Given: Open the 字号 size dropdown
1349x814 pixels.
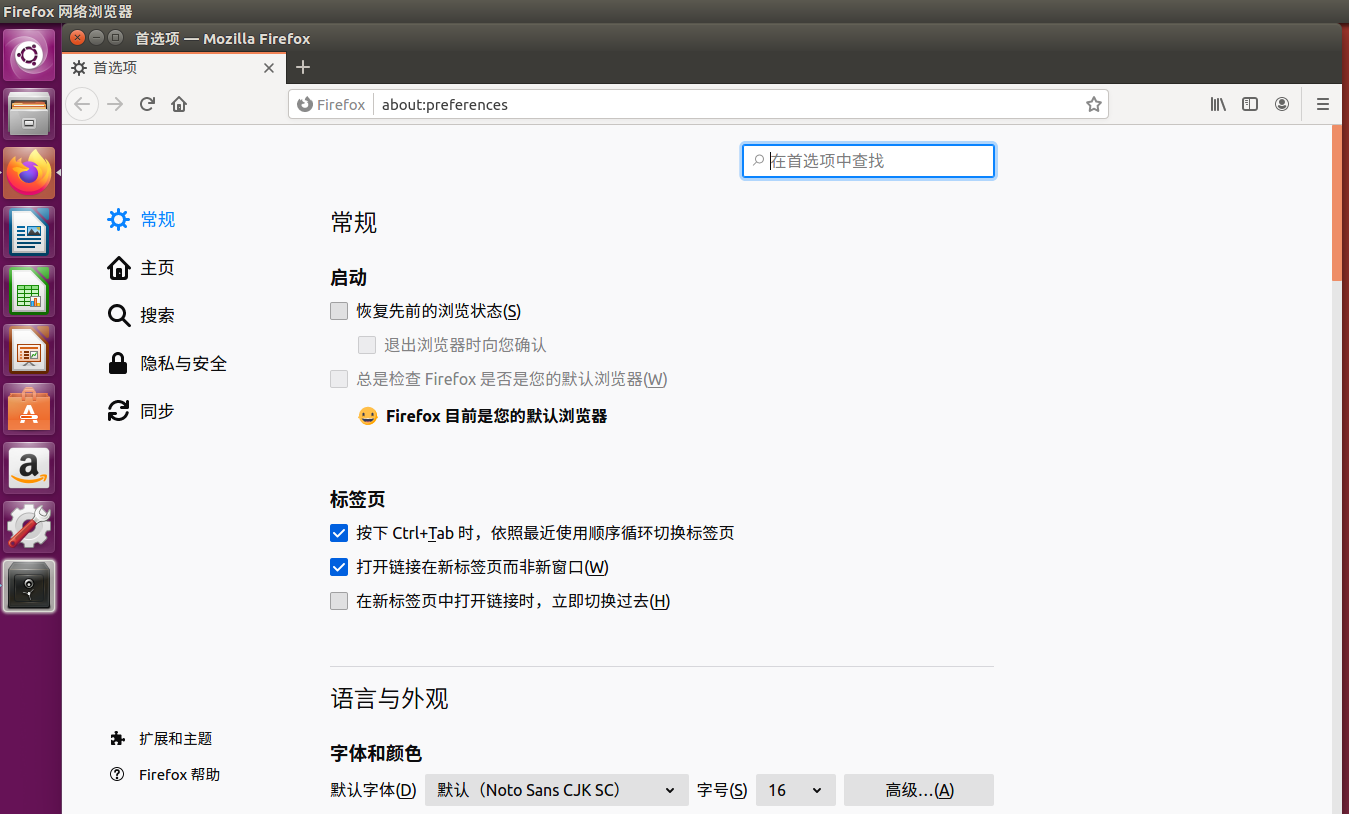Looking at the screenshot, I should coord(796,790).
